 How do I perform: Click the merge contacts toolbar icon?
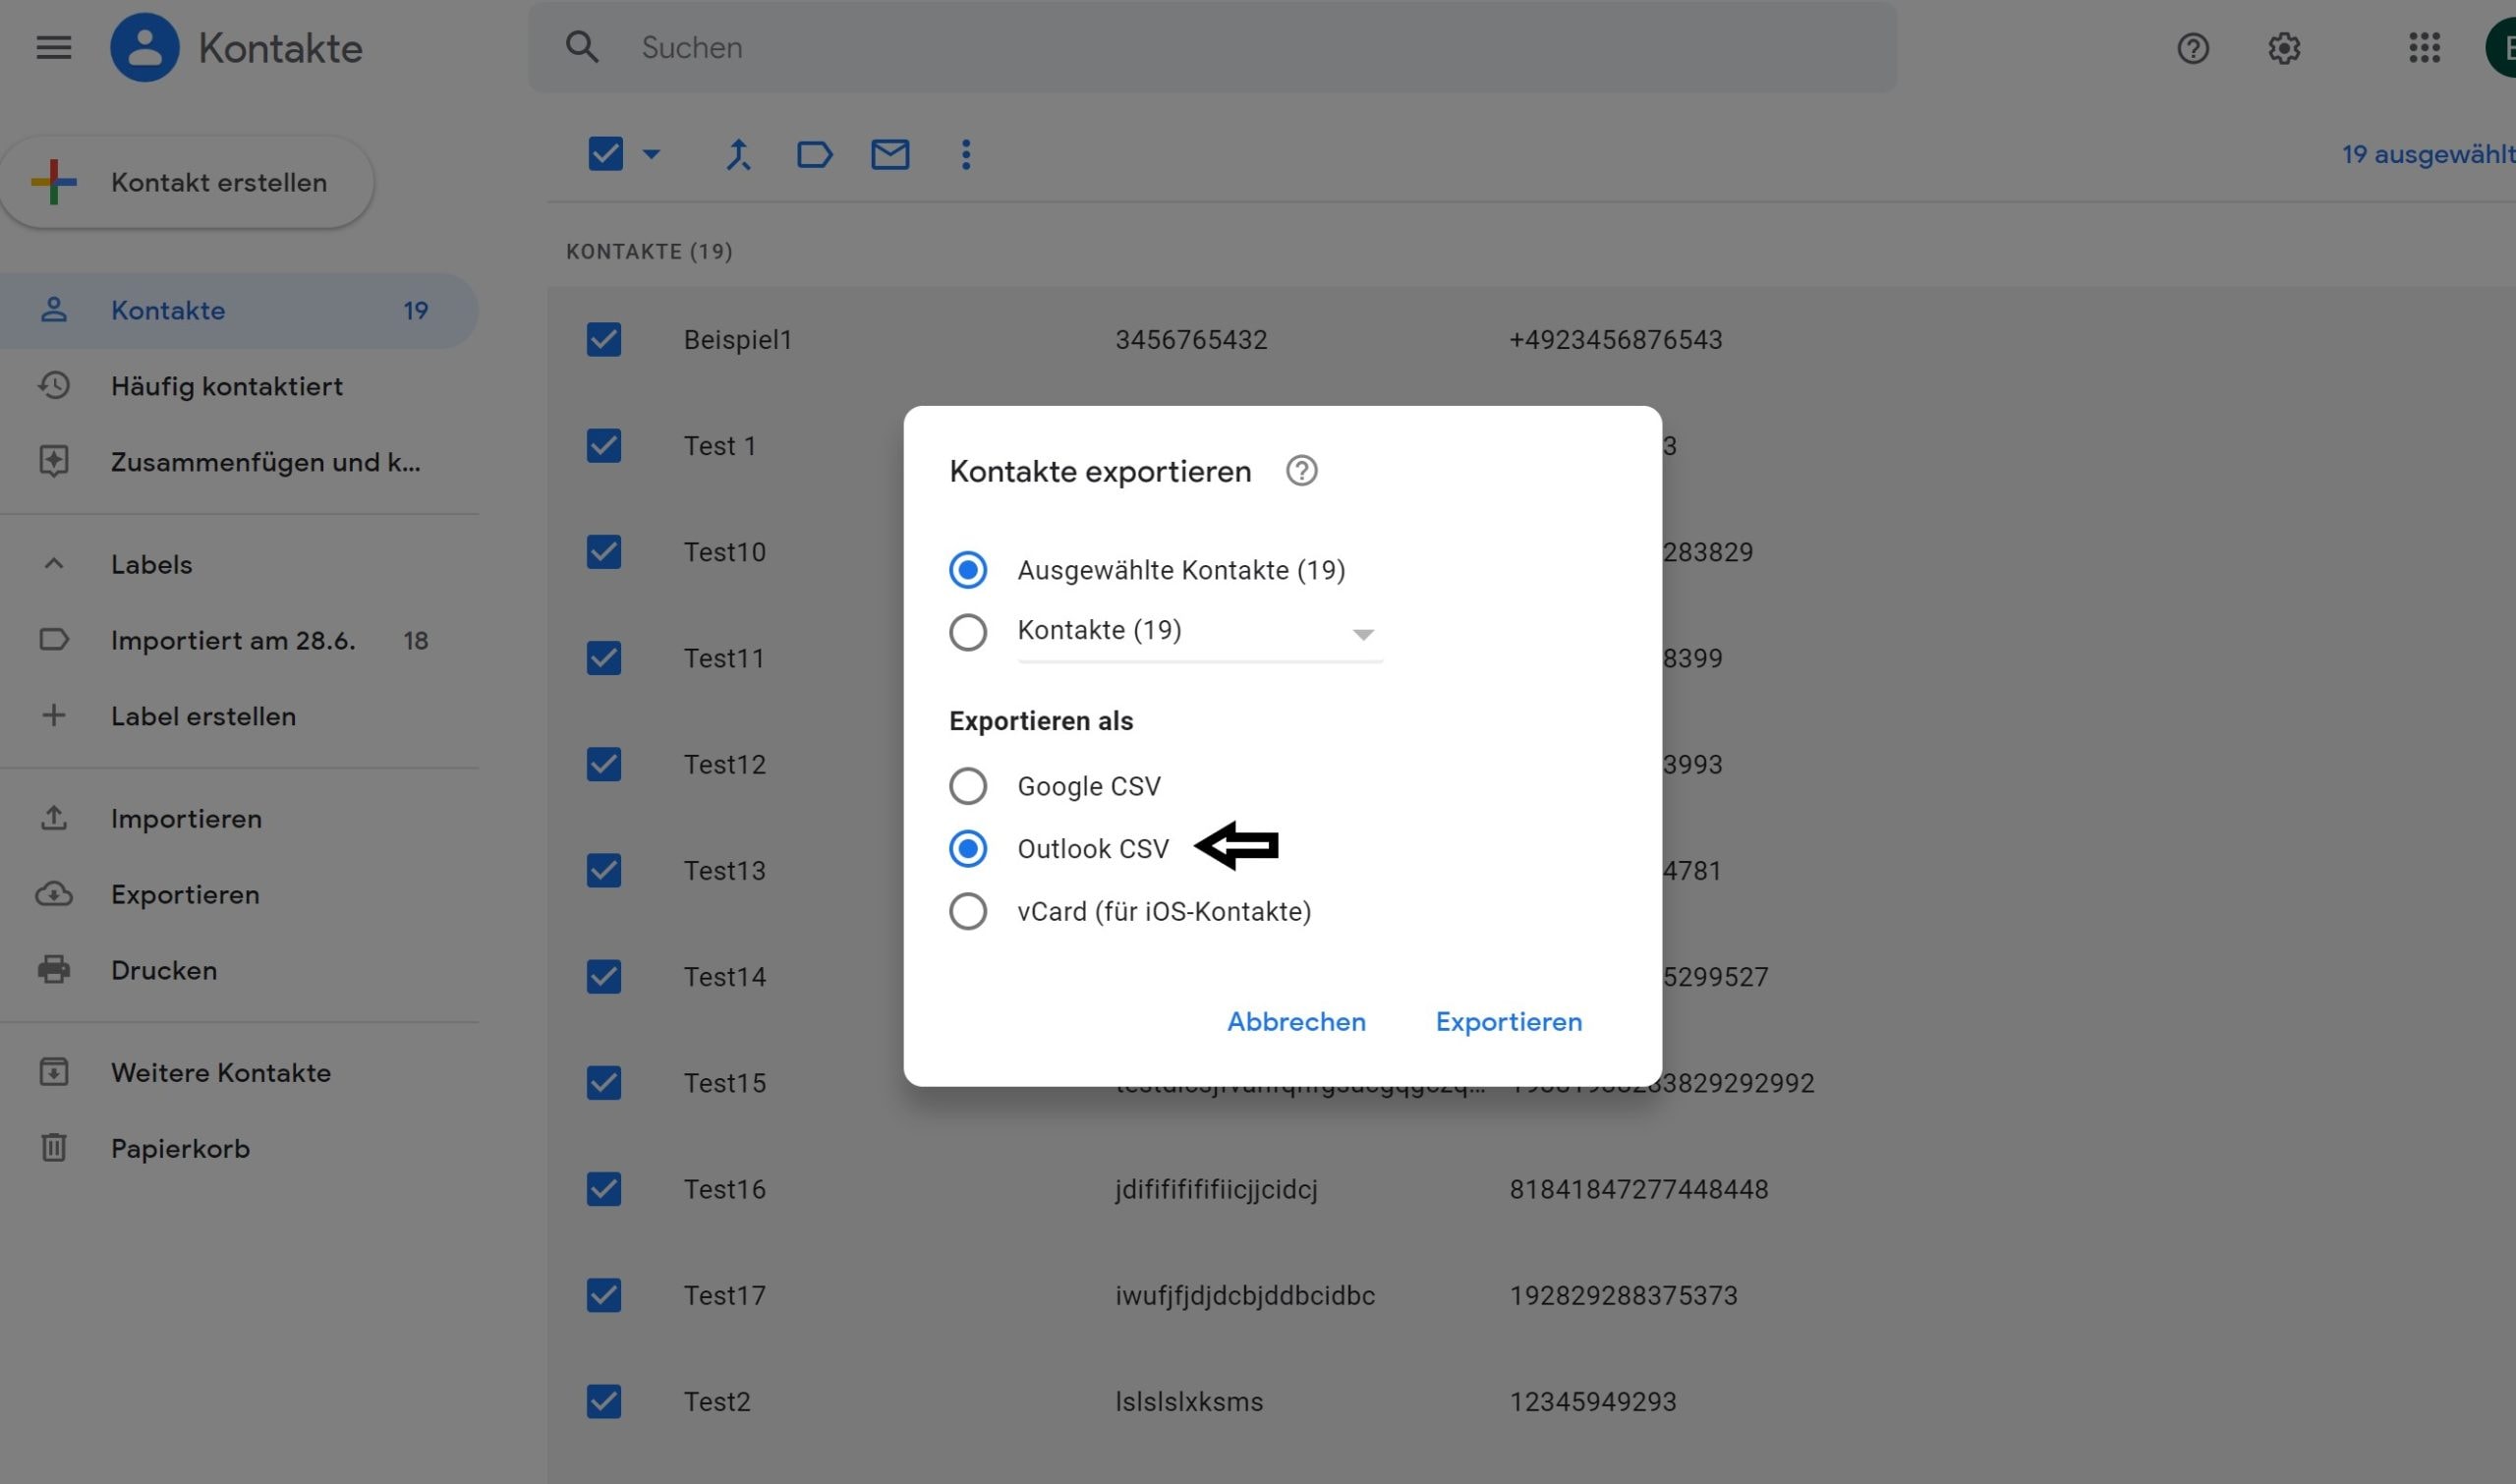pyautogui.click(x=738, y=155)
